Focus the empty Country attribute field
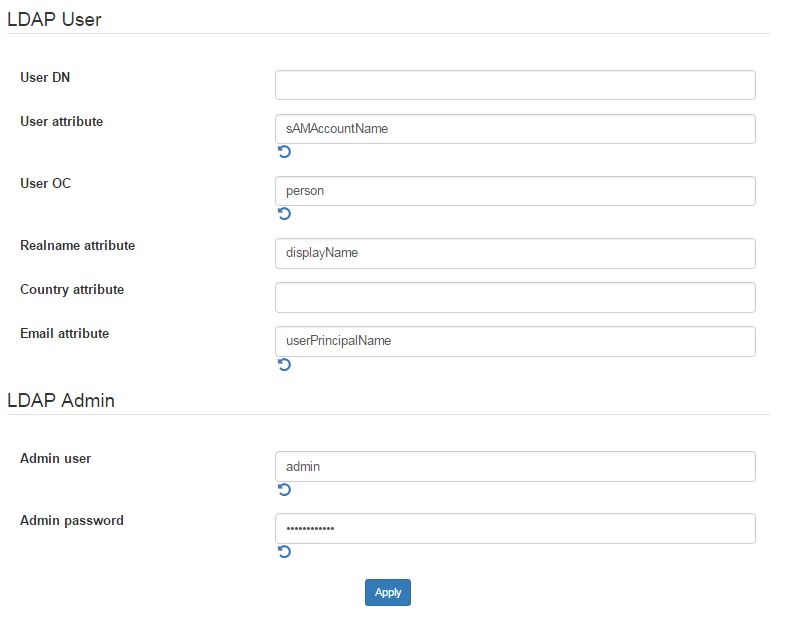The width and height of the screenshot is (790, 639). coord(515,297)
